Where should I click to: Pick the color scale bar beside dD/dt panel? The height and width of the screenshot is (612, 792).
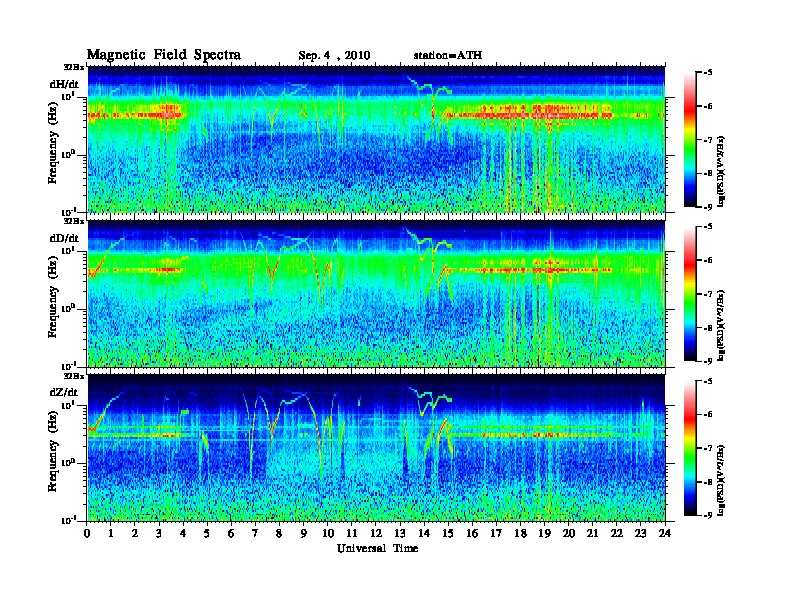pyautogui.click(x=689, y=294)
